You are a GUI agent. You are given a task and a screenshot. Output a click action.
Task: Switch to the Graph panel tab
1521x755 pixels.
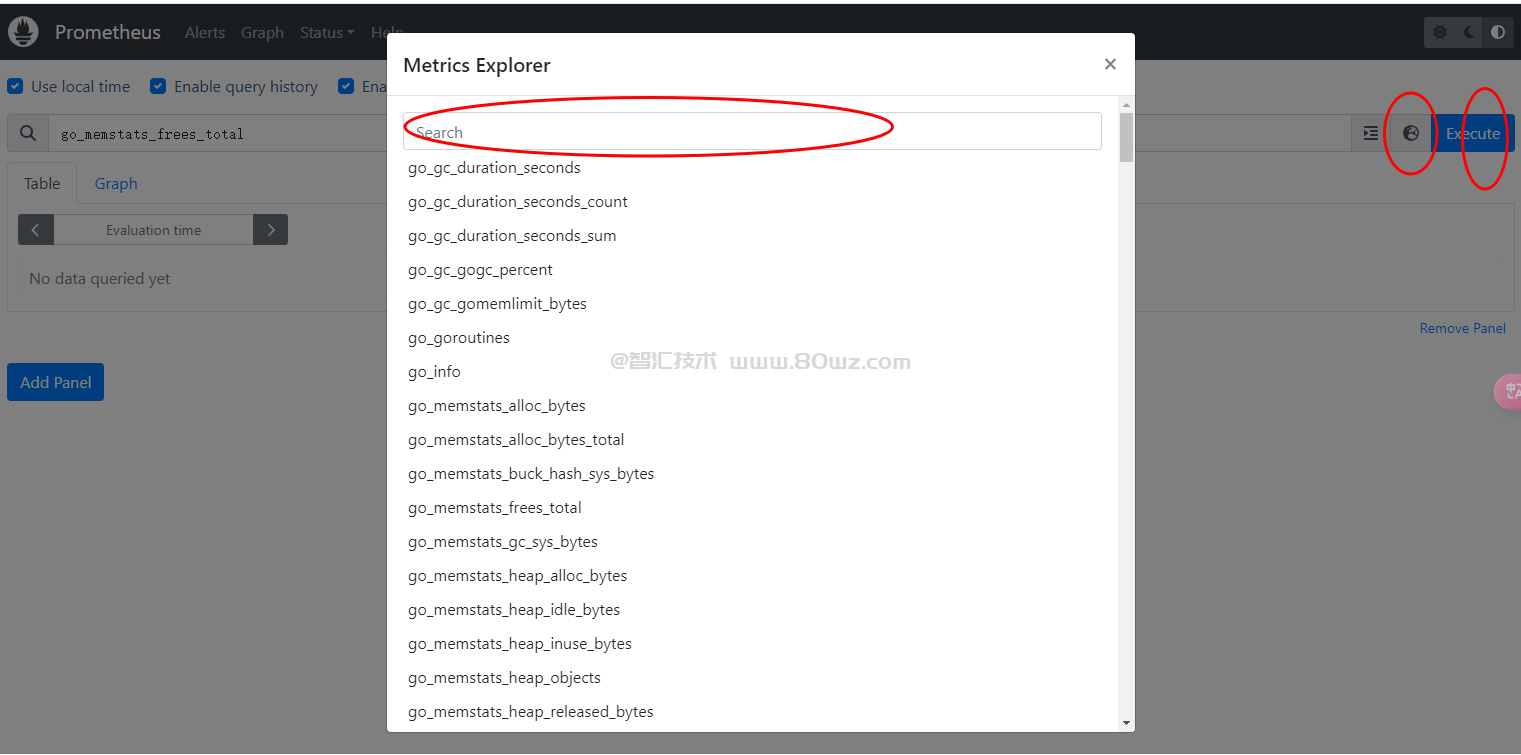(x=116, y=184)
